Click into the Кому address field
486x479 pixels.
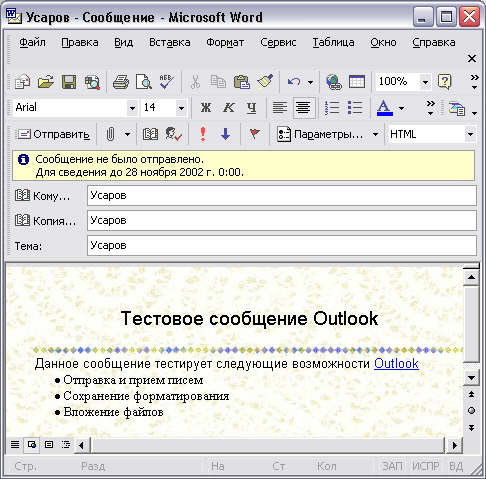point(282,195)
